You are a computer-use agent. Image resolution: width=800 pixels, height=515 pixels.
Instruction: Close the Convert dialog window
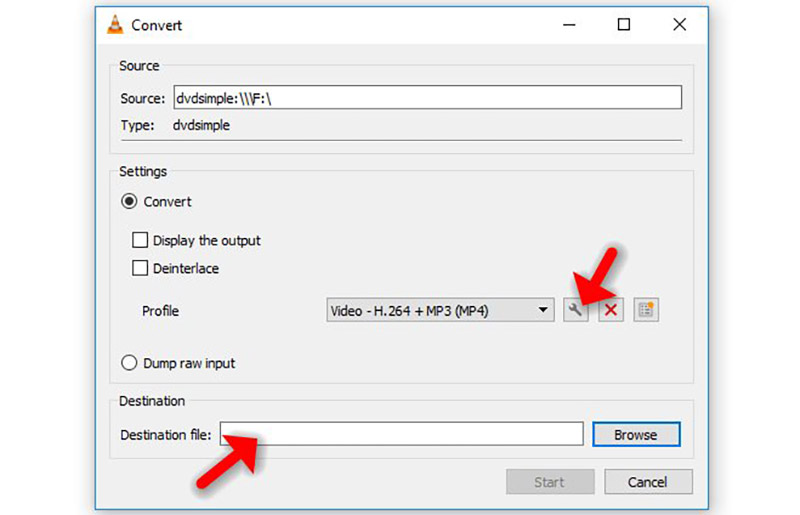coord(680,25)
